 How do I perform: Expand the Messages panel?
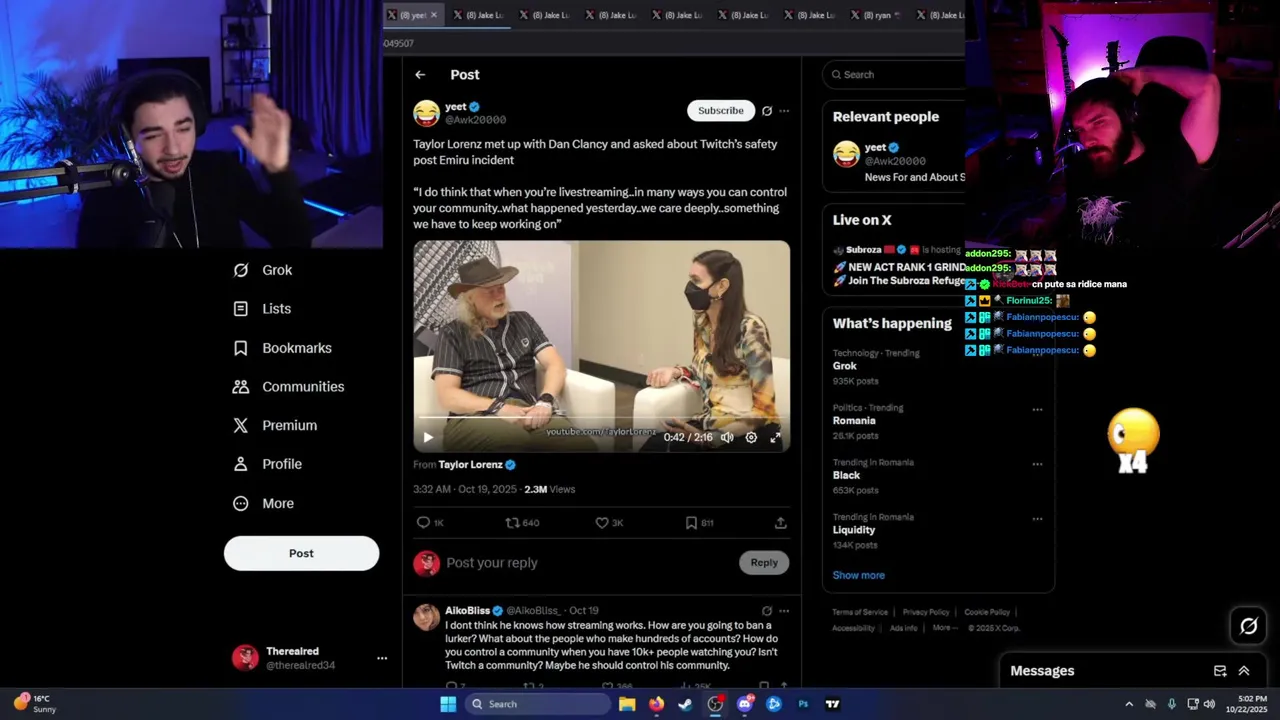[1244, 671]
